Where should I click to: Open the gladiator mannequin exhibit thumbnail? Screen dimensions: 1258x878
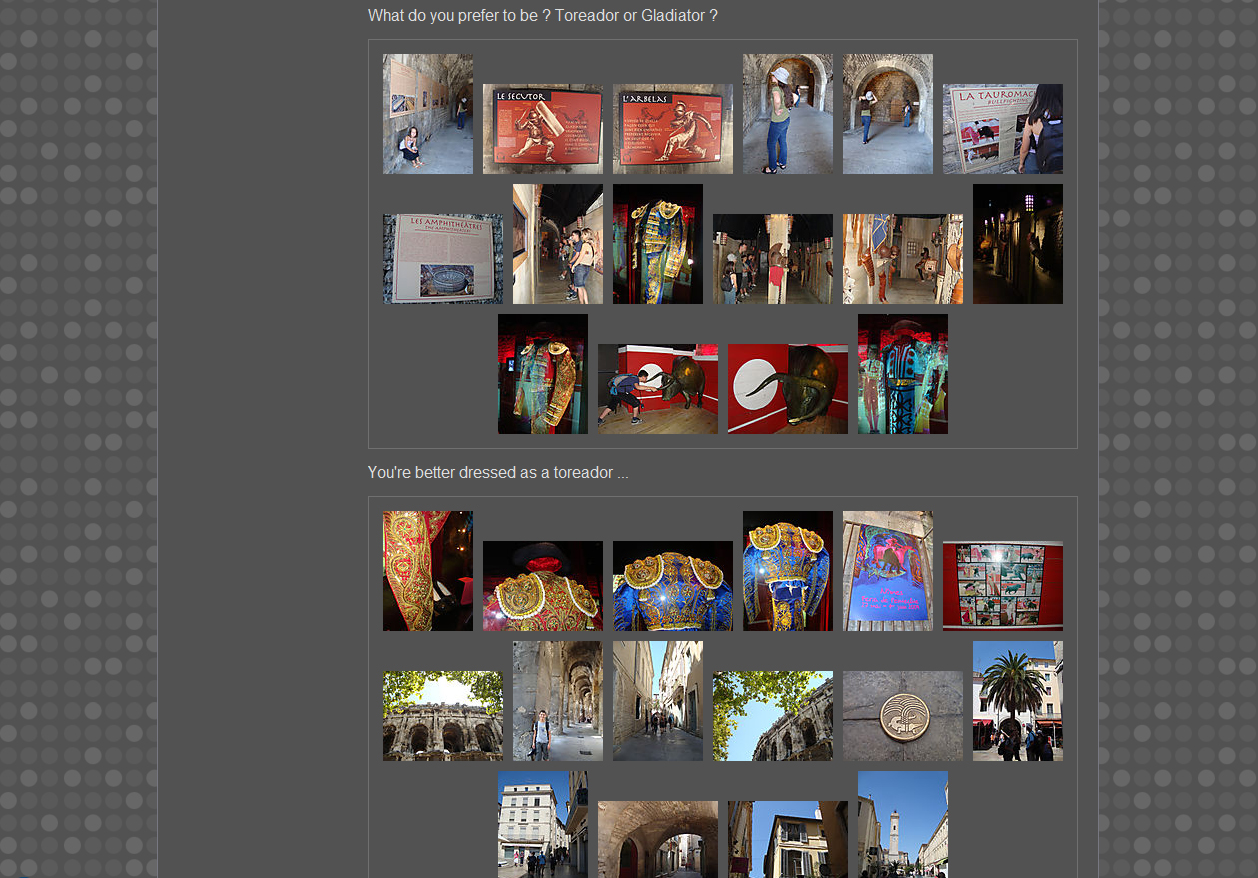pos(902,258)
